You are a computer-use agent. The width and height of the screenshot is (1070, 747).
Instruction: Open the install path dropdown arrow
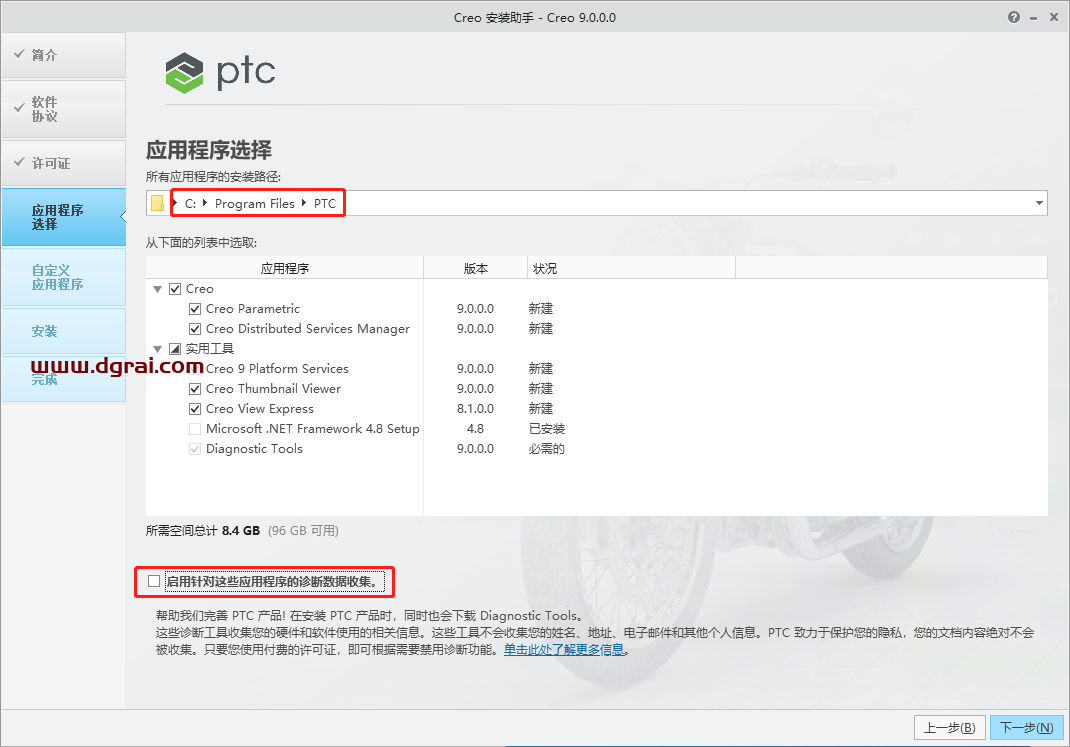[x=1039, y=203]
